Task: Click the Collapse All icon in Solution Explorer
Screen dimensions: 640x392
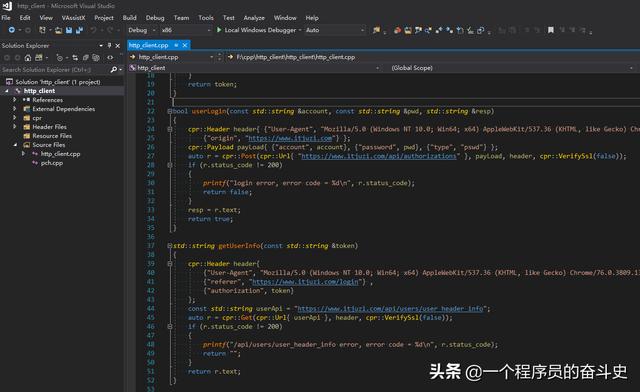Action: coord(85,58)
